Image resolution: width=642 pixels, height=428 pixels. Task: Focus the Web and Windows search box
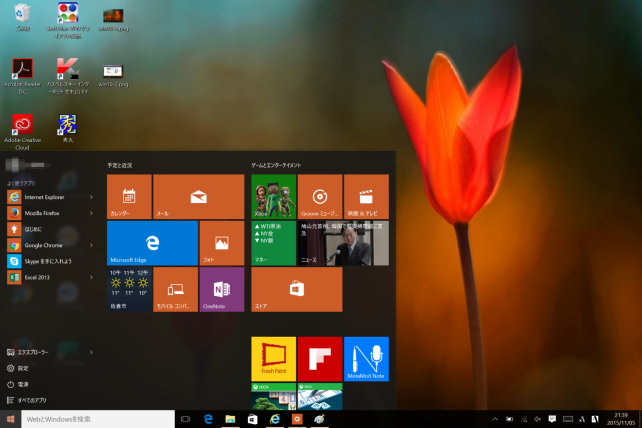coord(98,419)
